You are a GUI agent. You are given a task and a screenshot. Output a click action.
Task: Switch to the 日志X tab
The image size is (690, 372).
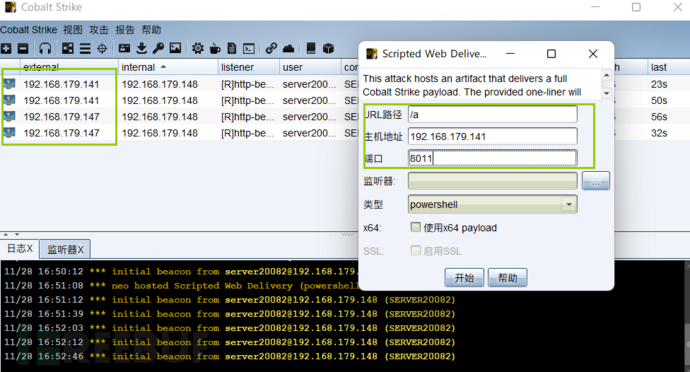(x=20, y=249)
